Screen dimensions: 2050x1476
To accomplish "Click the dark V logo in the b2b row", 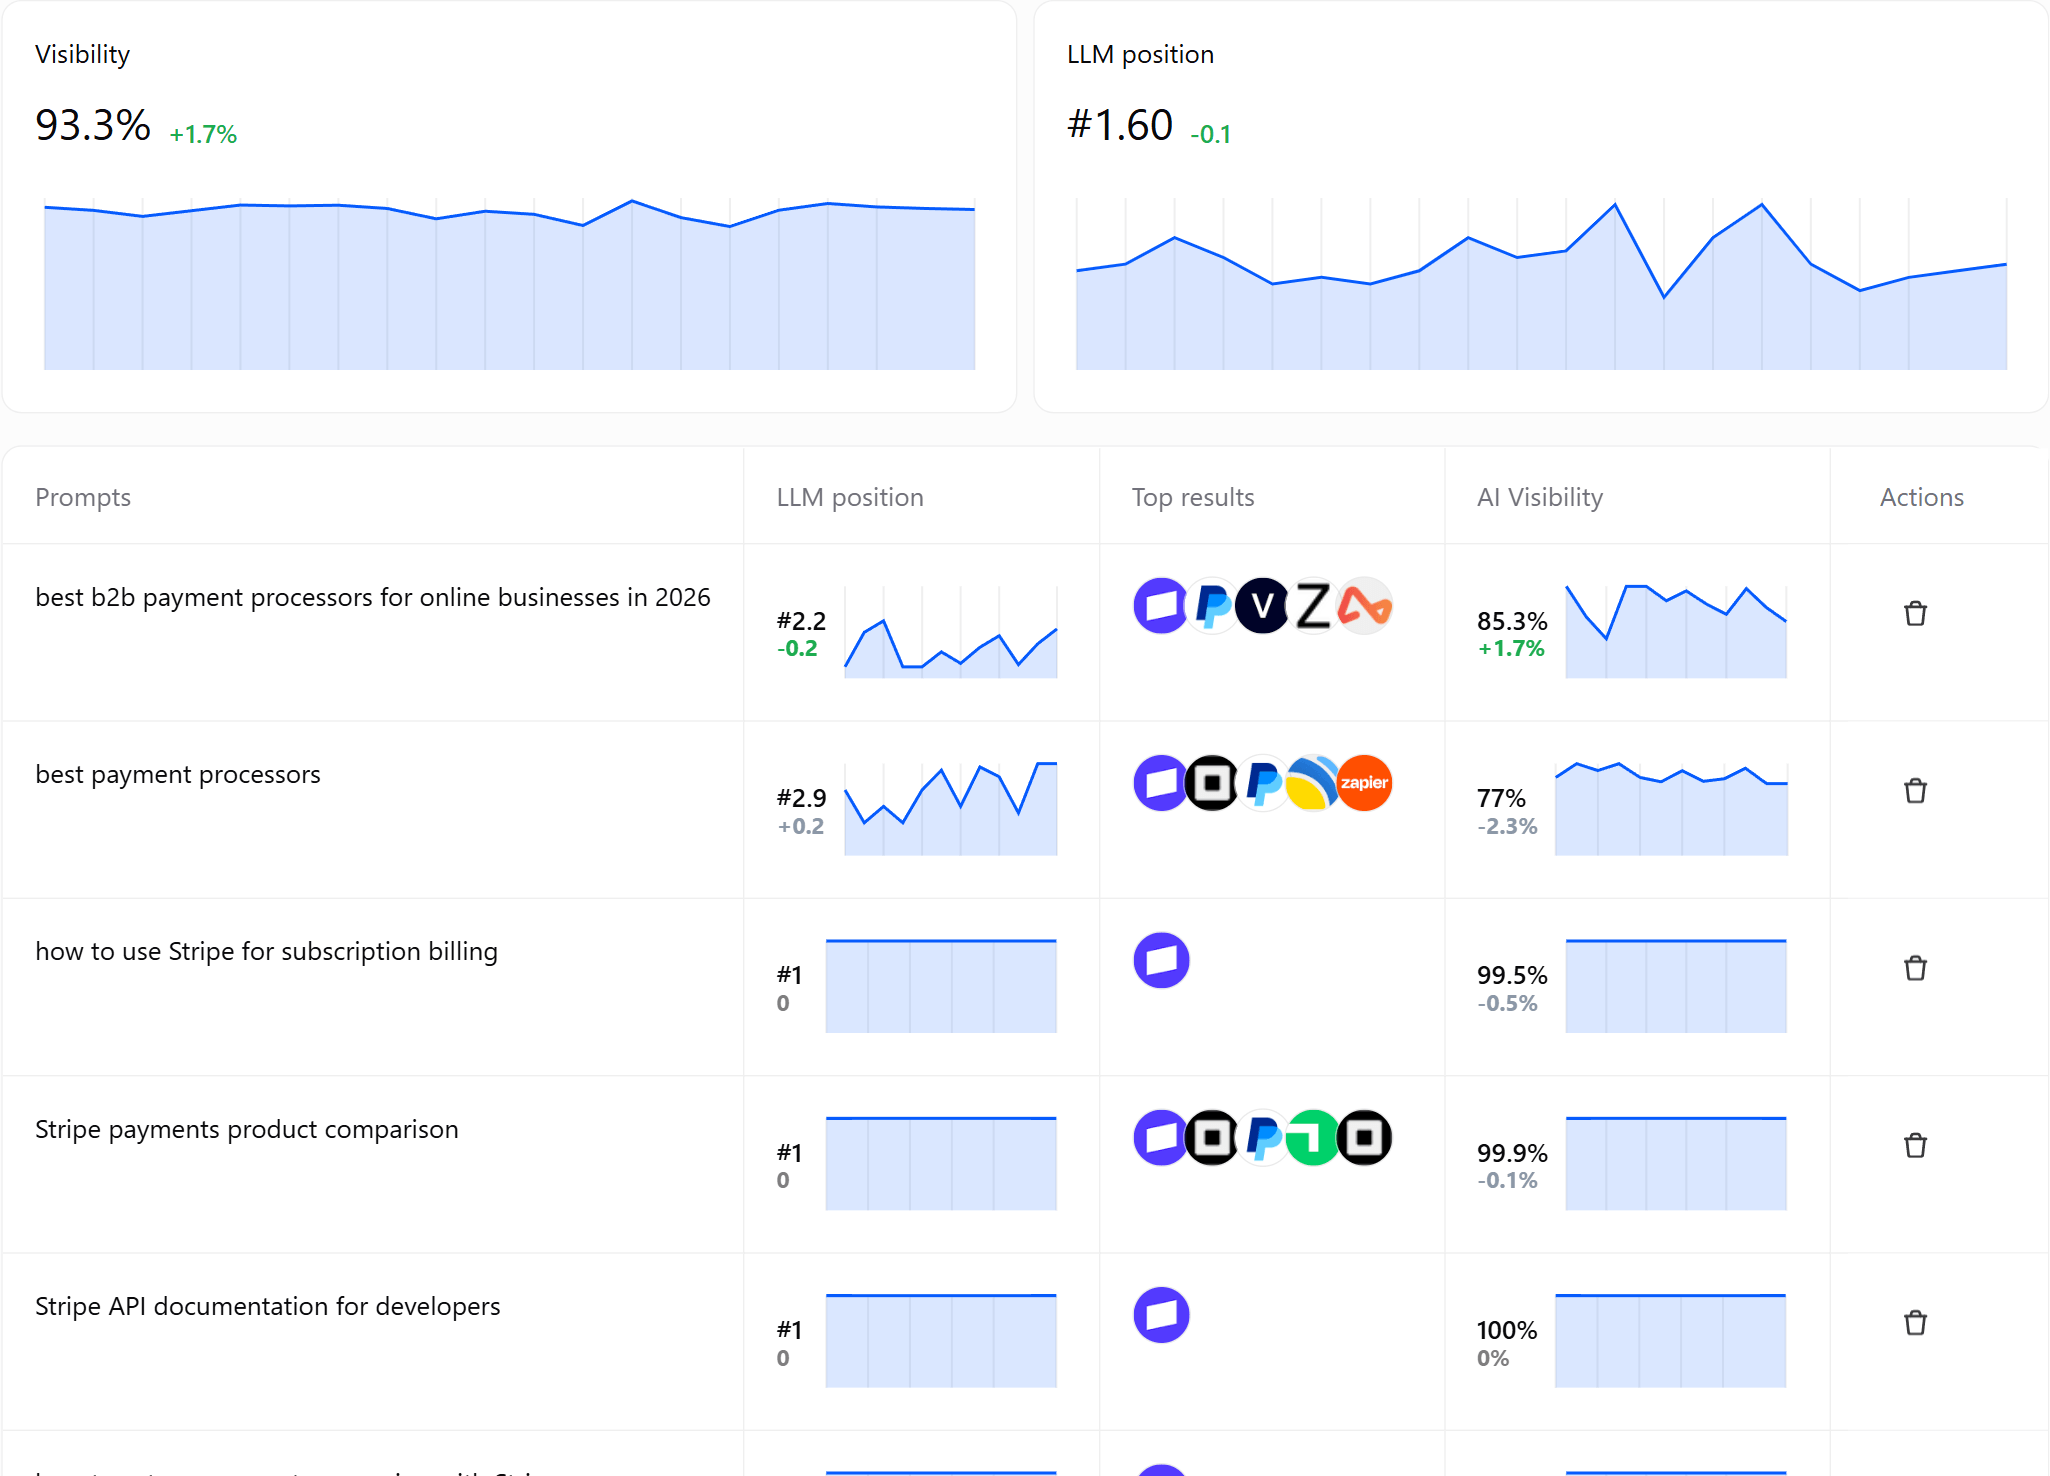I will pos(1263,606).
